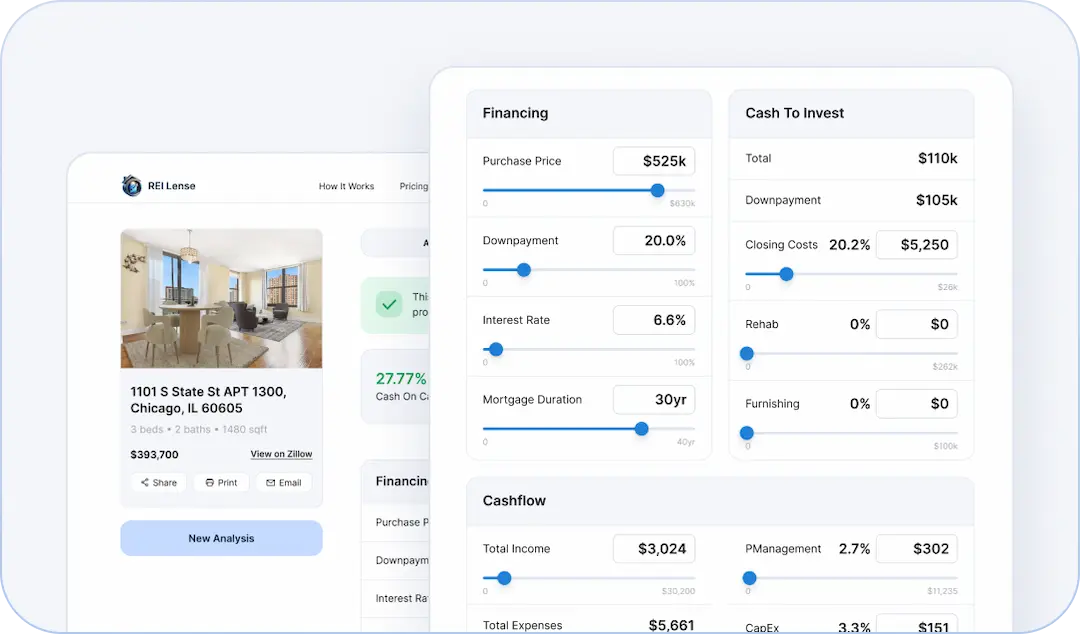Click the PManagement $302 field
This screenshot has height=634, width=1080.
(917, 549)
